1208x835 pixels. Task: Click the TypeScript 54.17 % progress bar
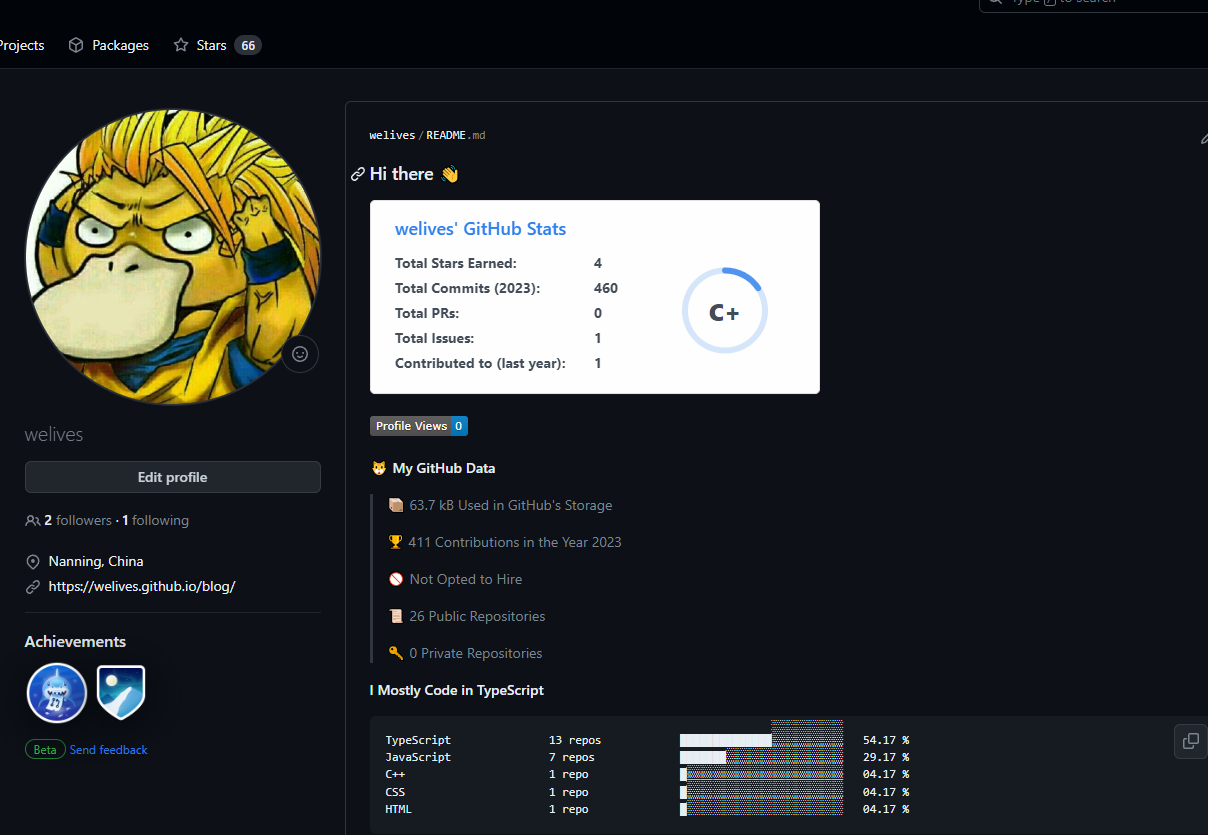(x=761, y=740)
